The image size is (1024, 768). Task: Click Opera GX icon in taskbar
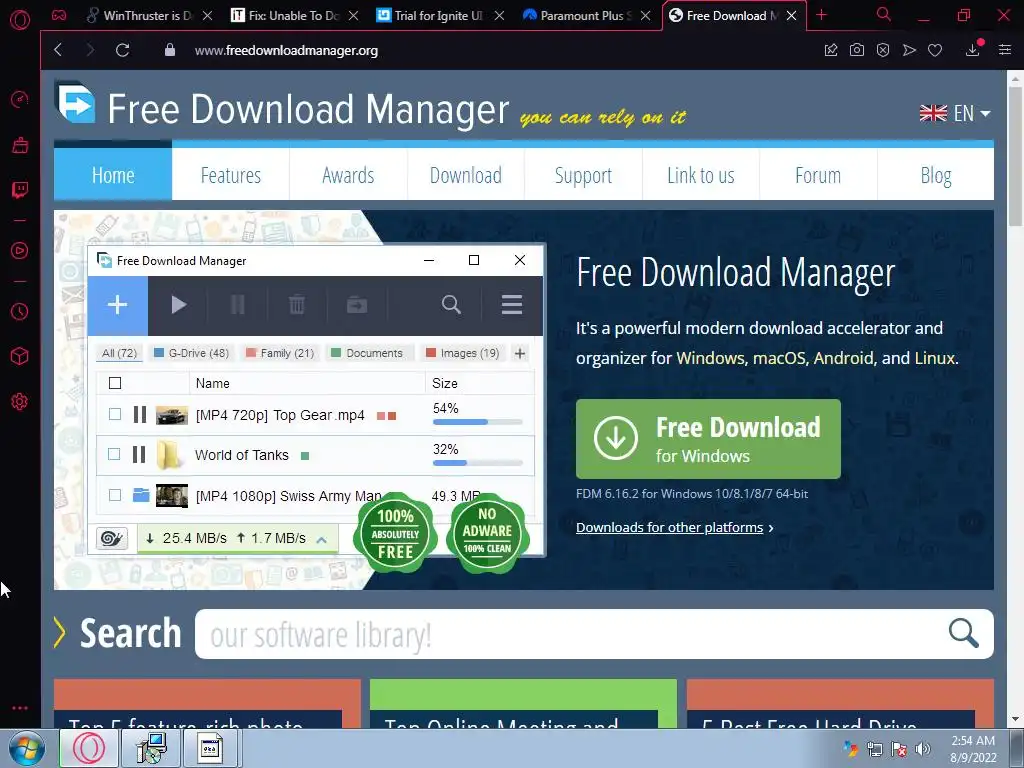(89, 748)
